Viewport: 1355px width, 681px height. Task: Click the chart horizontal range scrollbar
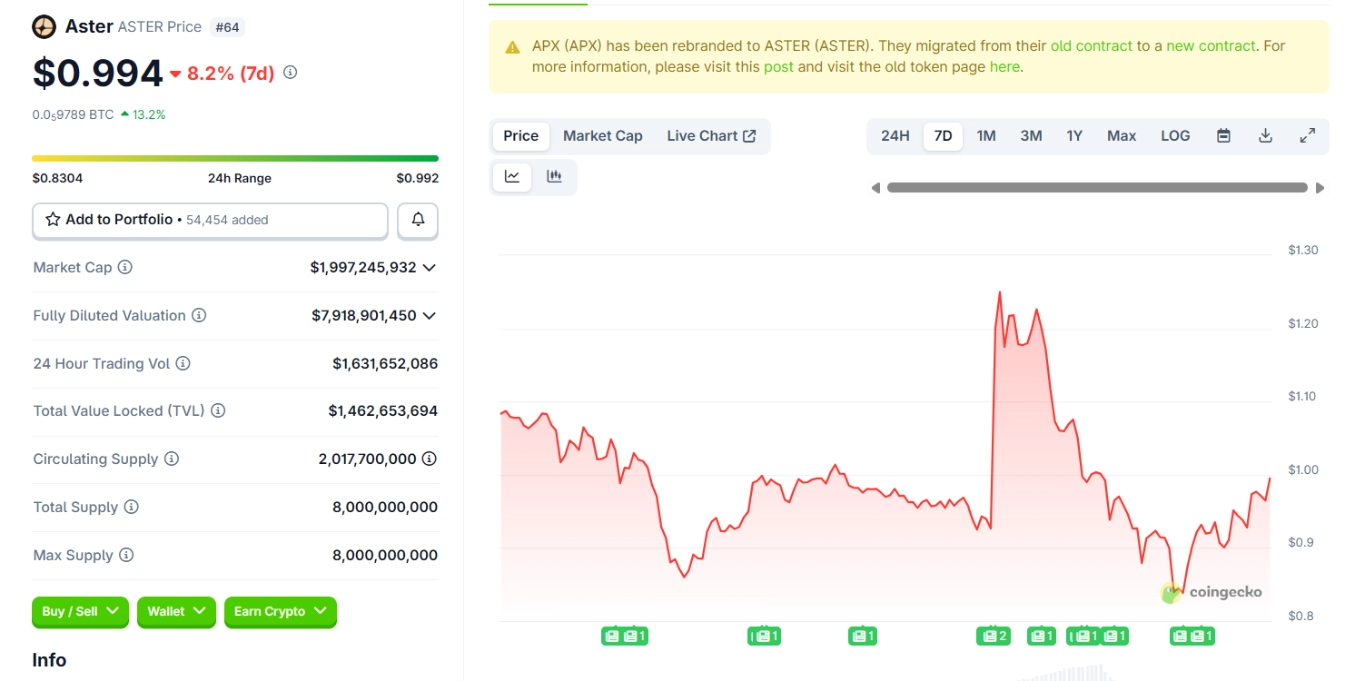coord(1097,188)
